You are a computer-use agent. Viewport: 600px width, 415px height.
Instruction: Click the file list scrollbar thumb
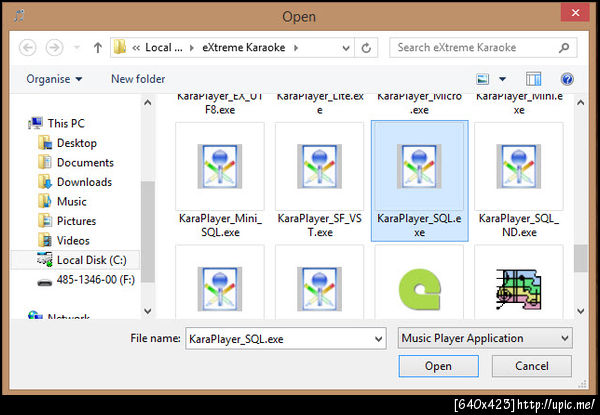click(x=580, y=258)
